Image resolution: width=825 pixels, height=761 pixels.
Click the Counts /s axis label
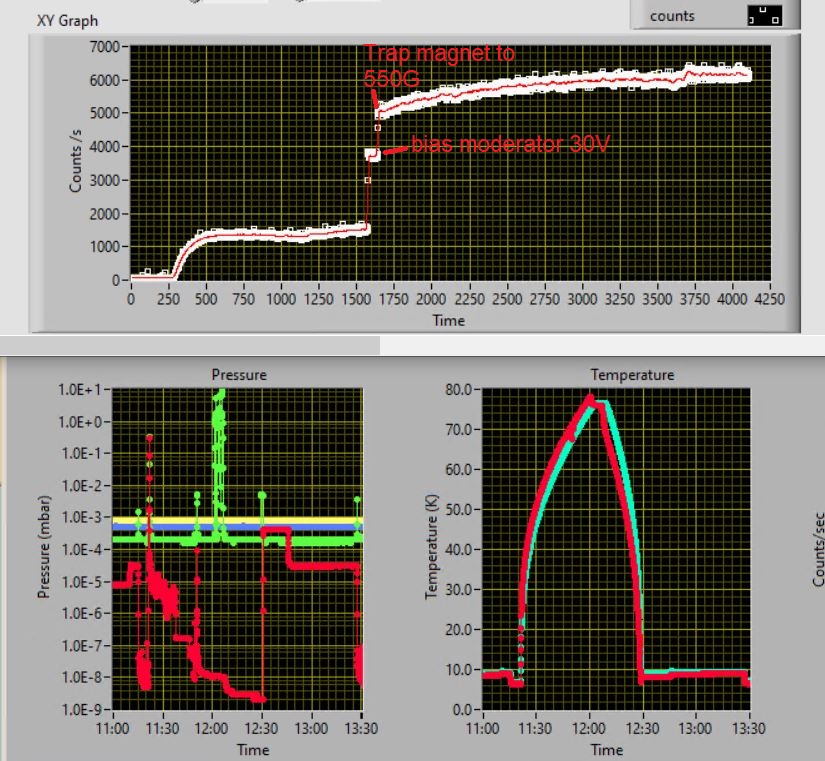(x=75, y=161)
